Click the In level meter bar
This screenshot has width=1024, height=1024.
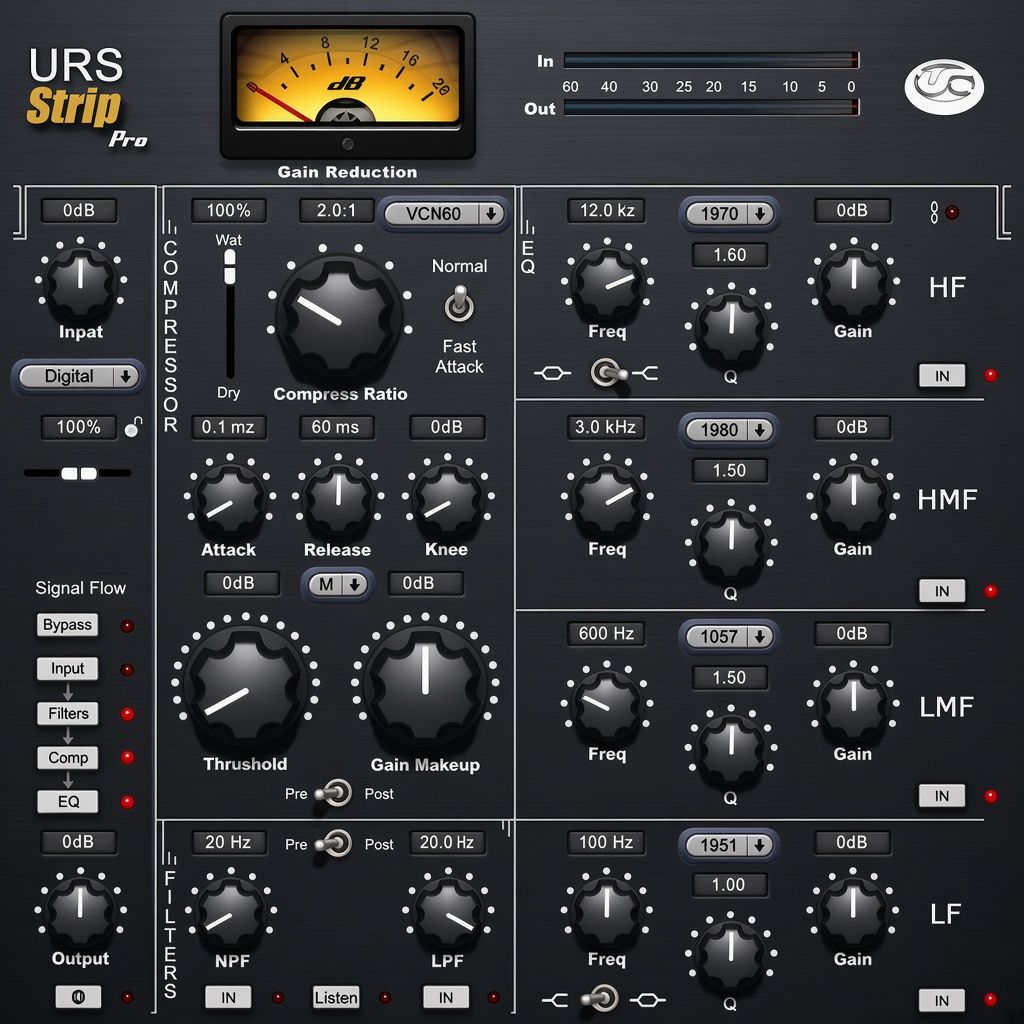click(x=711, y=61)
